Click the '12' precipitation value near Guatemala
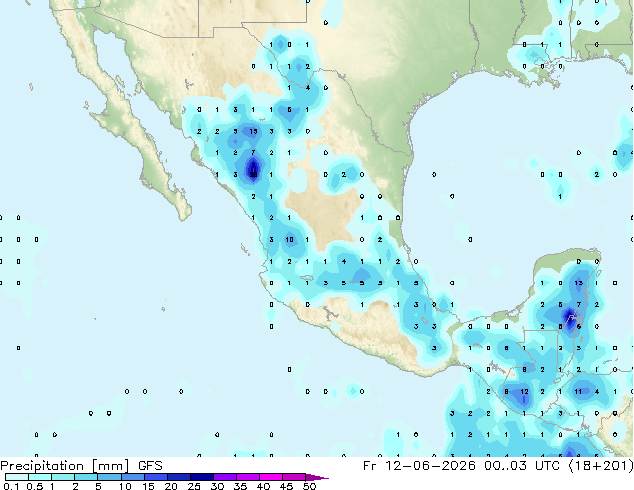This screenshot has width=634, height=490. pyautogui.click(x=524, y=391)
